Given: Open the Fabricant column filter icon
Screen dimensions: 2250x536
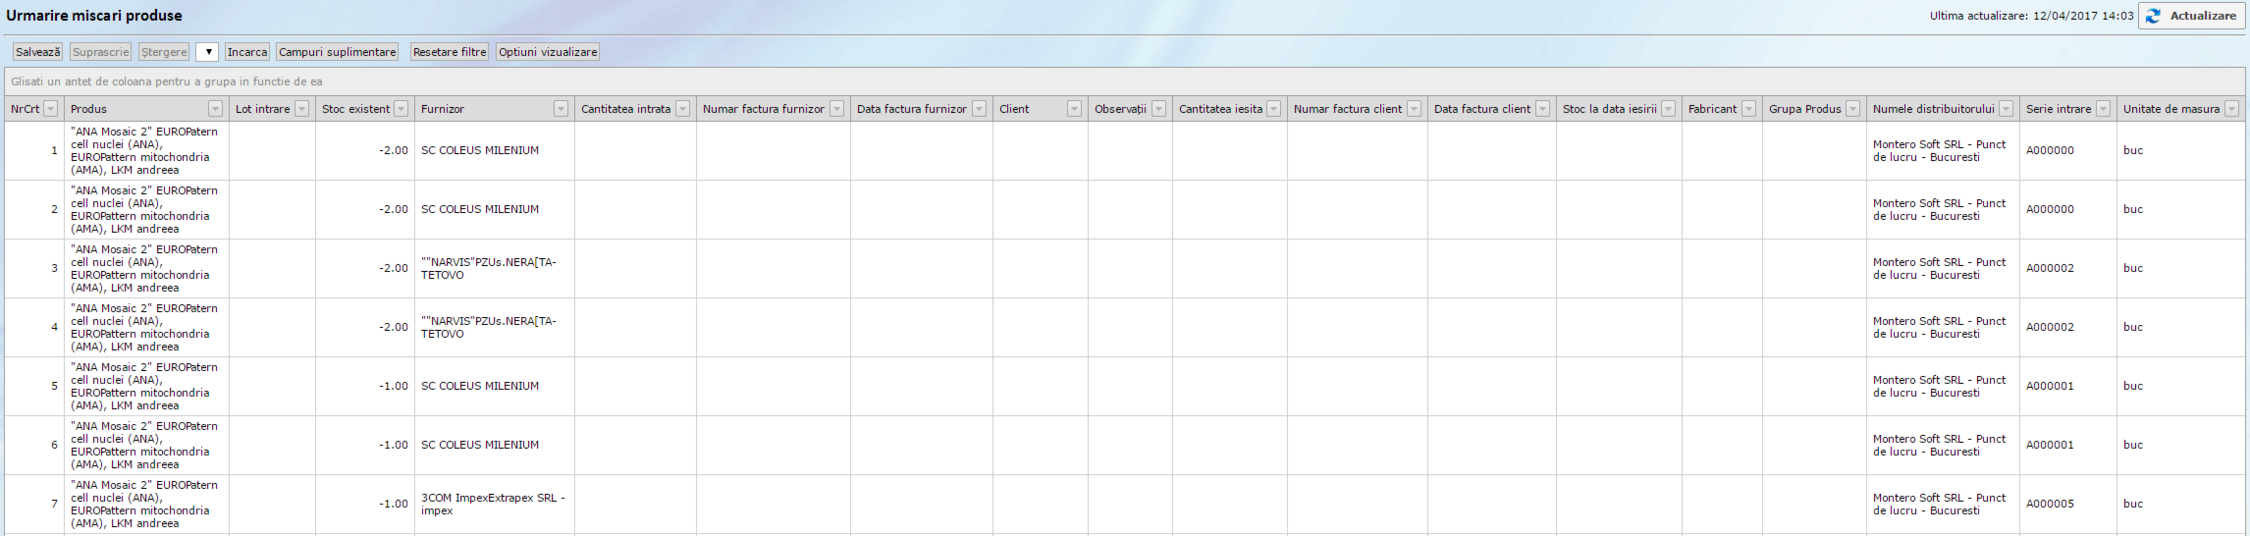Looking at the screenshot, I should (1748, 109).
